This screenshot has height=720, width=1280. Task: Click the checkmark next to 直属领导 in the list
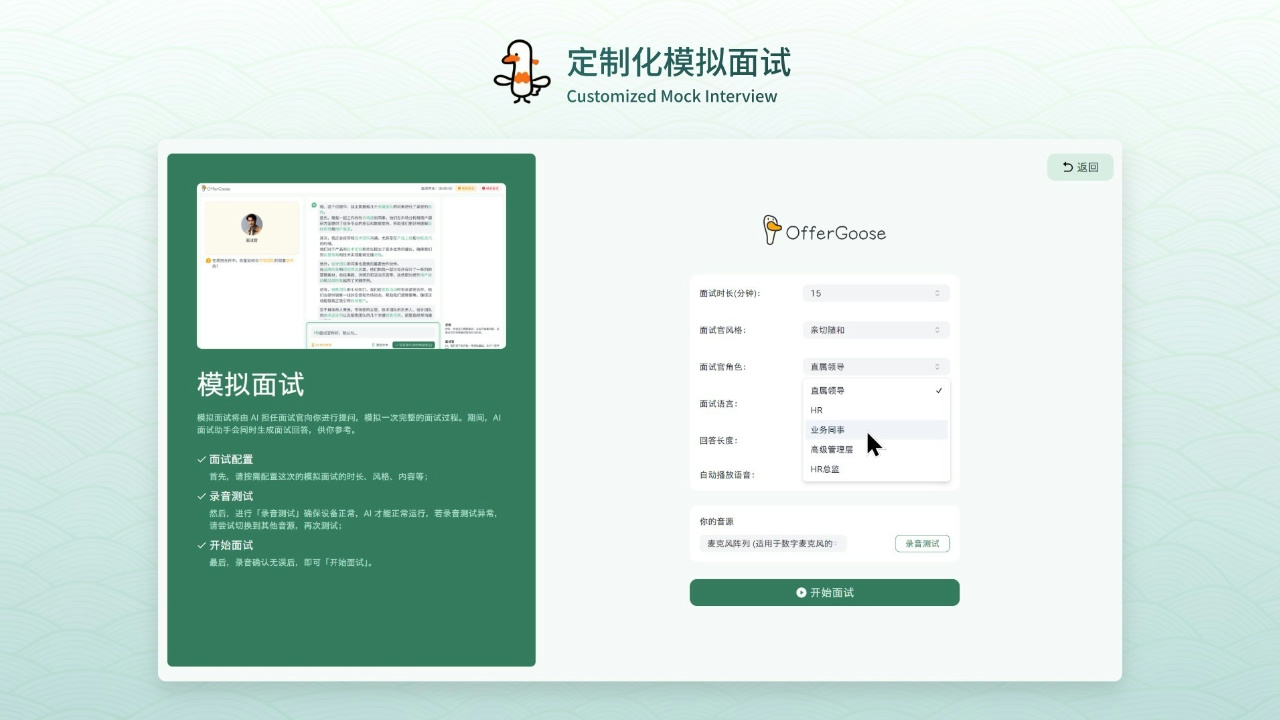point(938,390)
